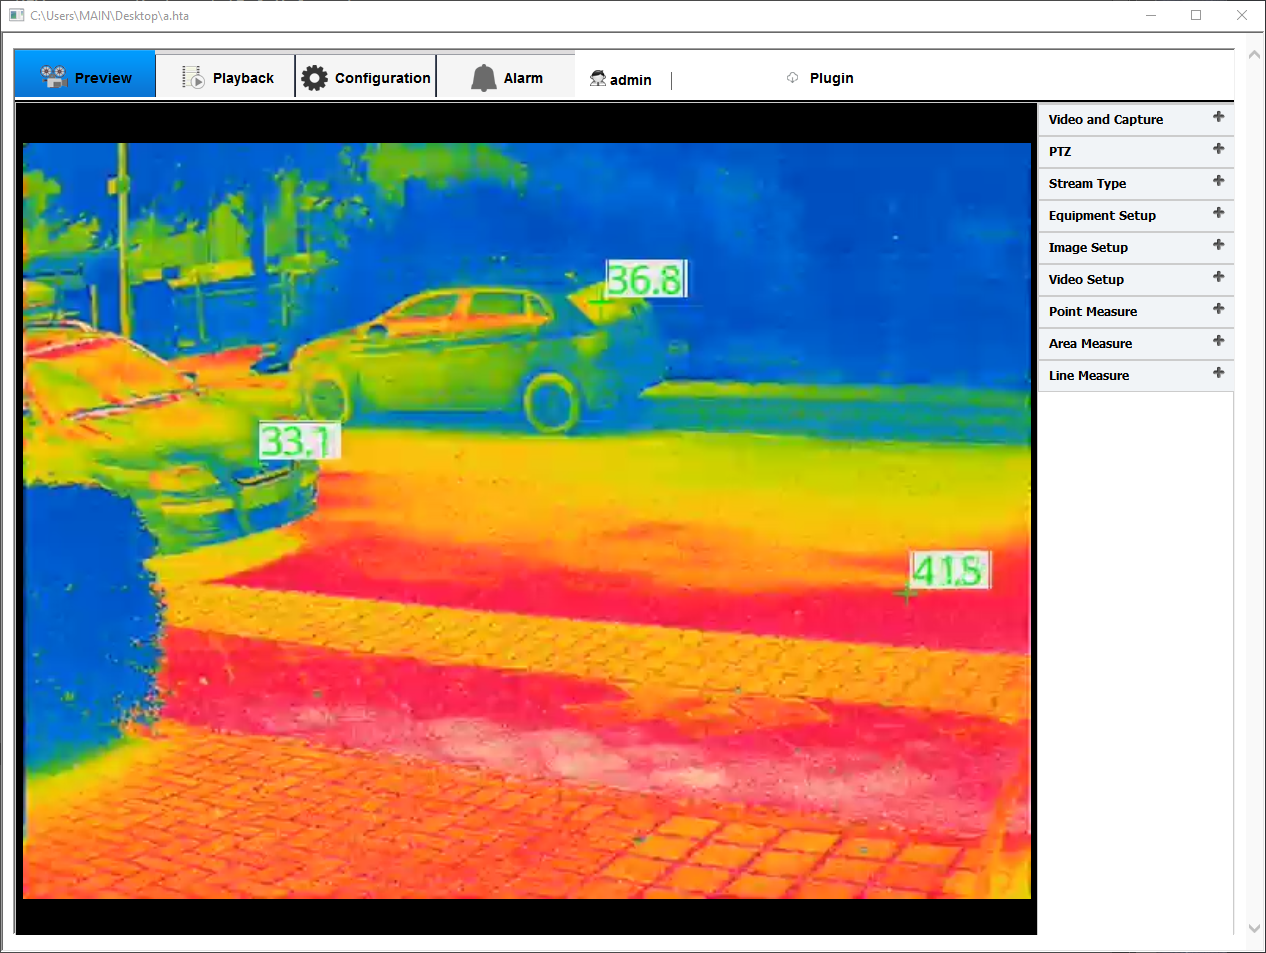Expand Stream Type plus icon
The width and height of the screenshot is (1266, 953).
[1218, 181]
